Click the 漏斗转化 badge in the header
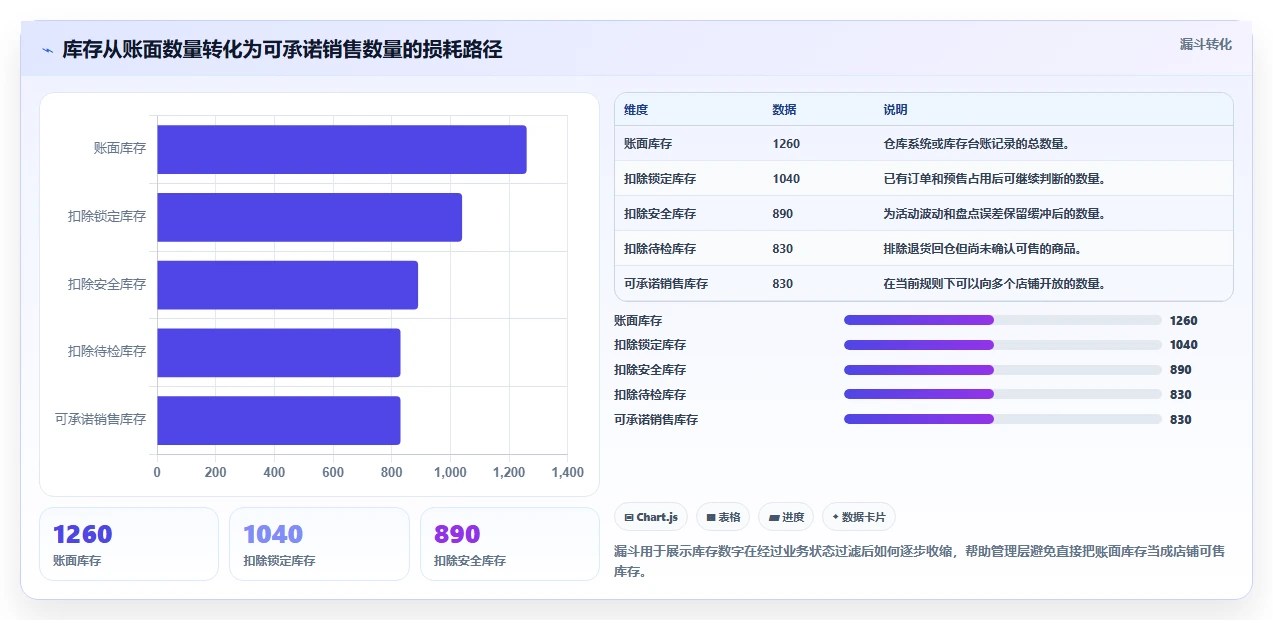Image resolution: width=1273 pixels, height=620 pixels. (x=1205, y=45)
